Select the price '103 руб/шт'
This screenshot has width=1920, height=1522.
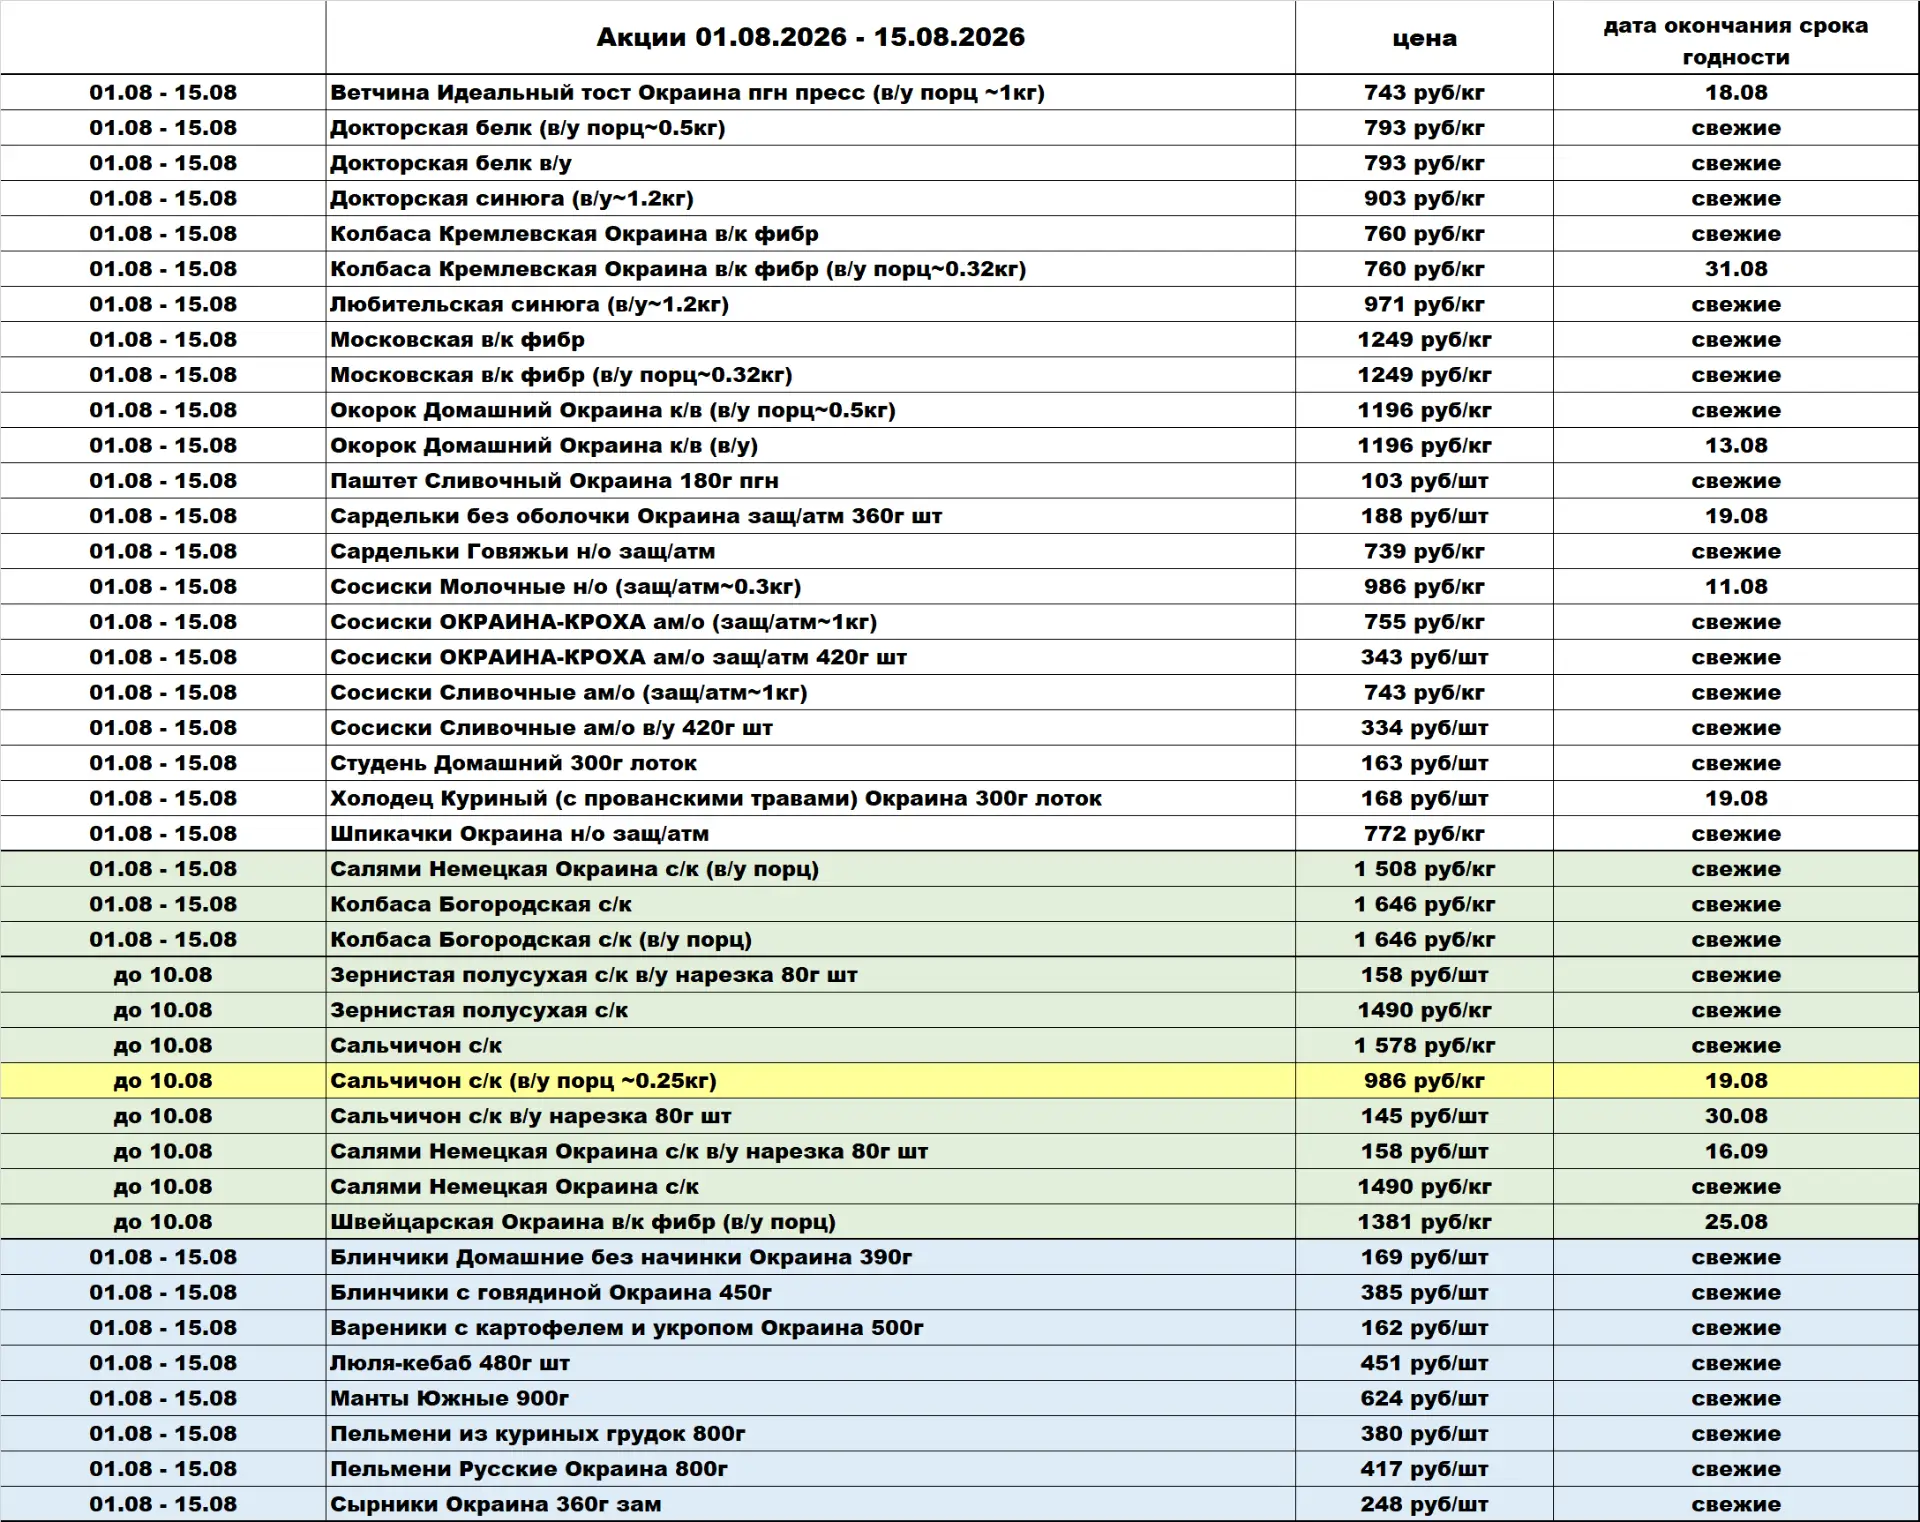coord(1424,481)
